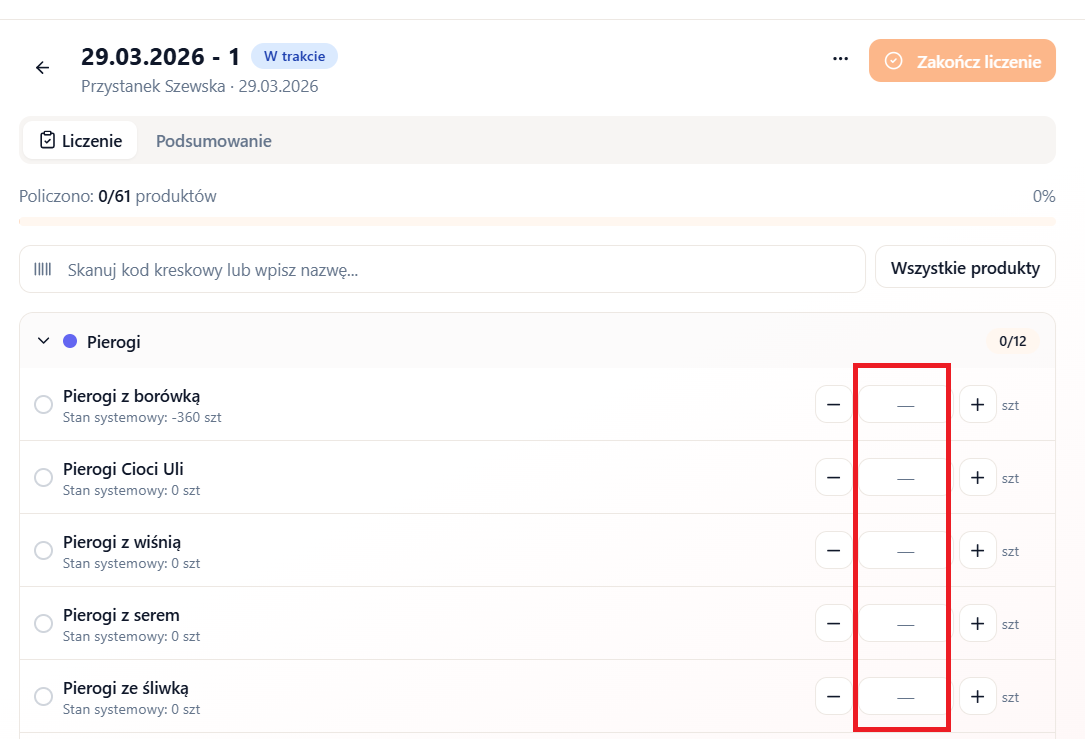Screen dimensions: 1085x739
Task: Click quantity field for Pierogi z borówką
Action: point(906,404)
